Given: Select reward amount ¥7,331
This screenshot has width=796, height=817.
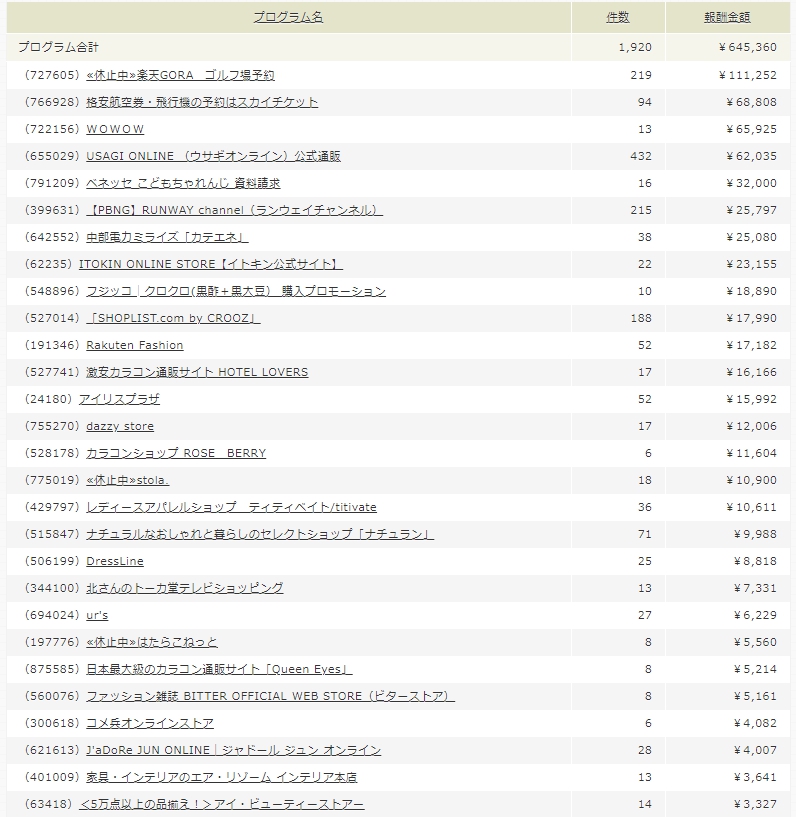Looking at the screenshot, I should (755, 589).
